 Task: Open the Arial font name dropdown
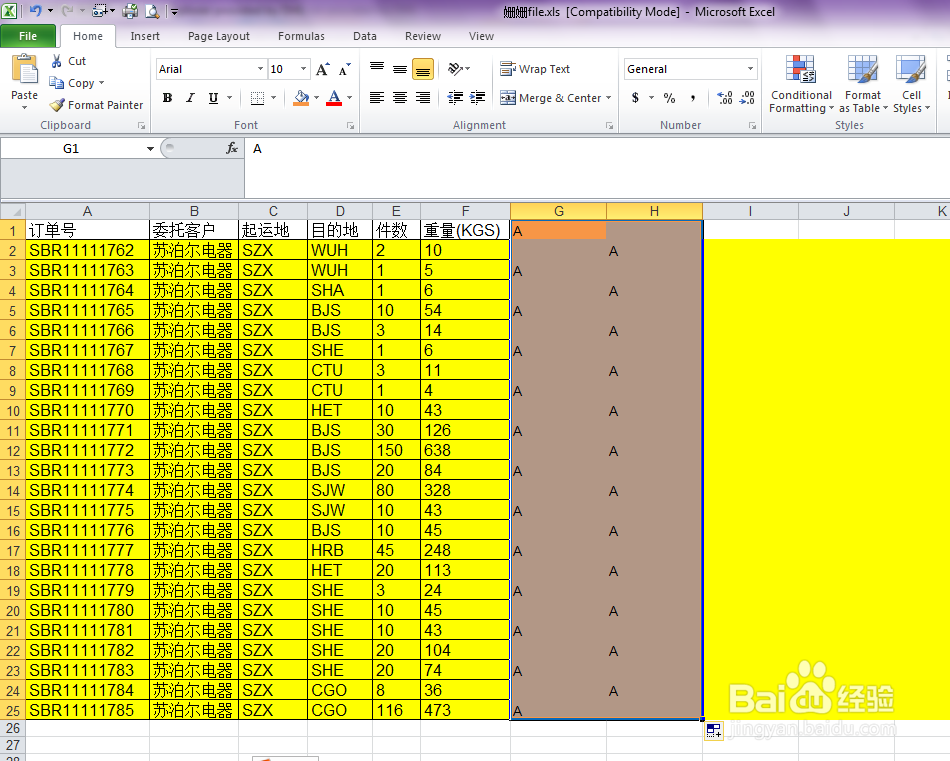click(x=260, y=69)
